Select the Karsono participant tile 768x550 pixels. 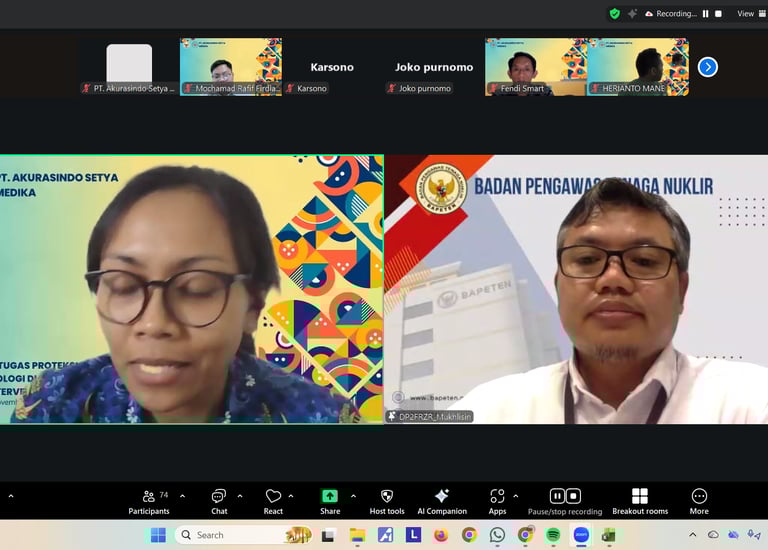tap(332, 67)
